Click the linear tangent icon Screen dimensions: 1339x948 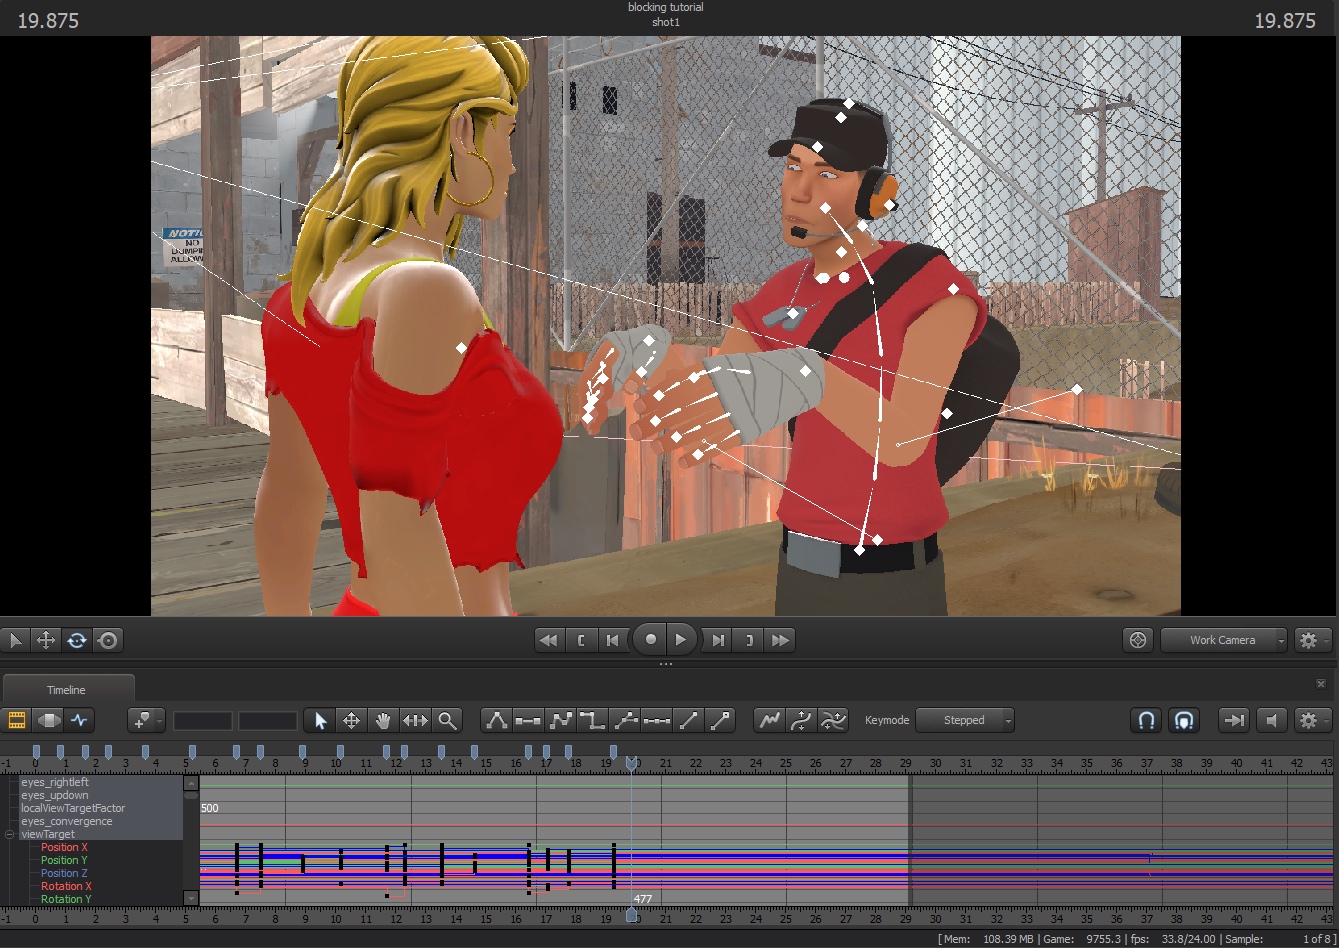point(688,720)
